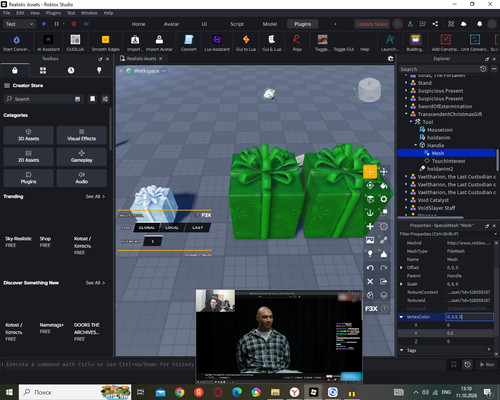Select the F3X Rotate tool
The image size is (500, 400).
[370, 185]
